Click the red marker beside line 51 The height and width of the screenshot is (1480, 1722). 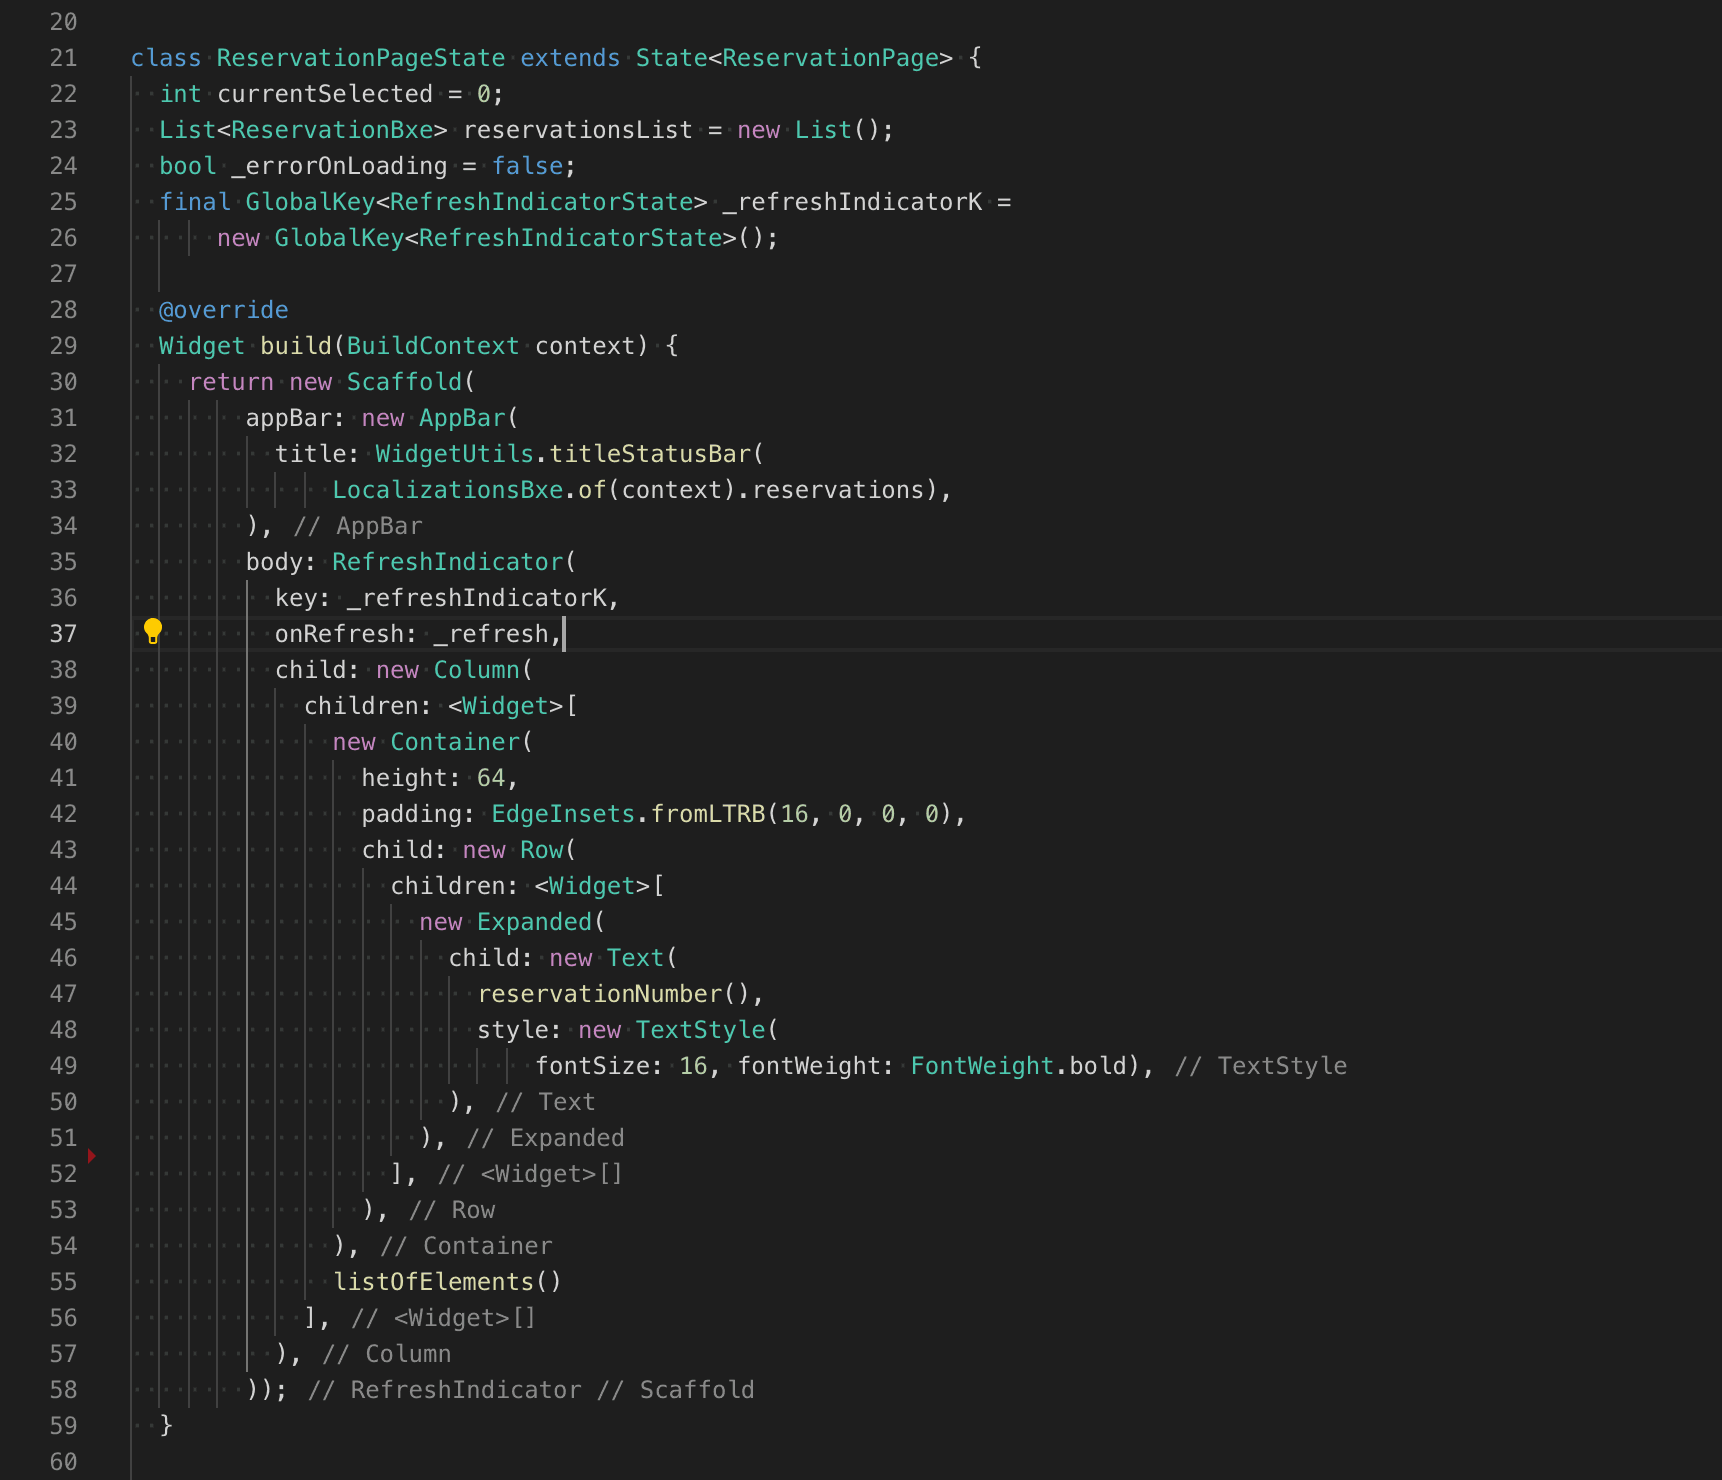92,1155
